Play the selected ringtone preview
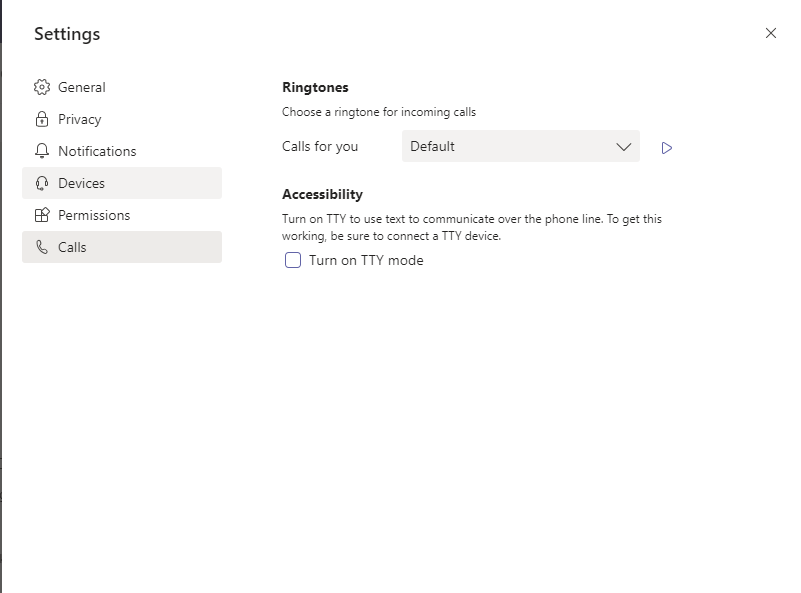 [667, 147]
